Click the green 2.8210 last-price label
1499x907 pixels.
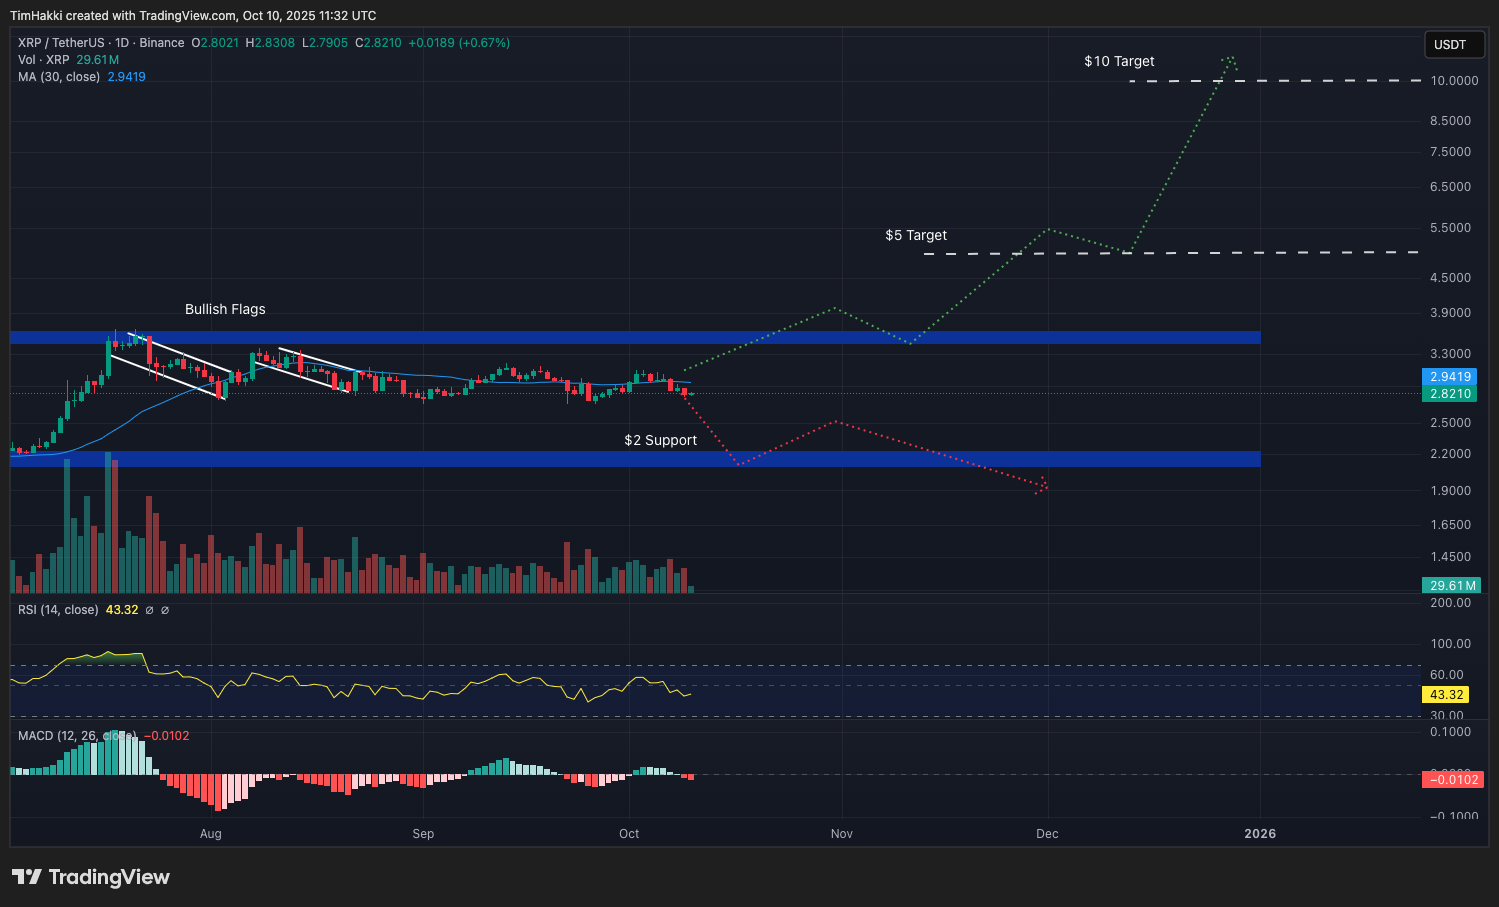1449,394
